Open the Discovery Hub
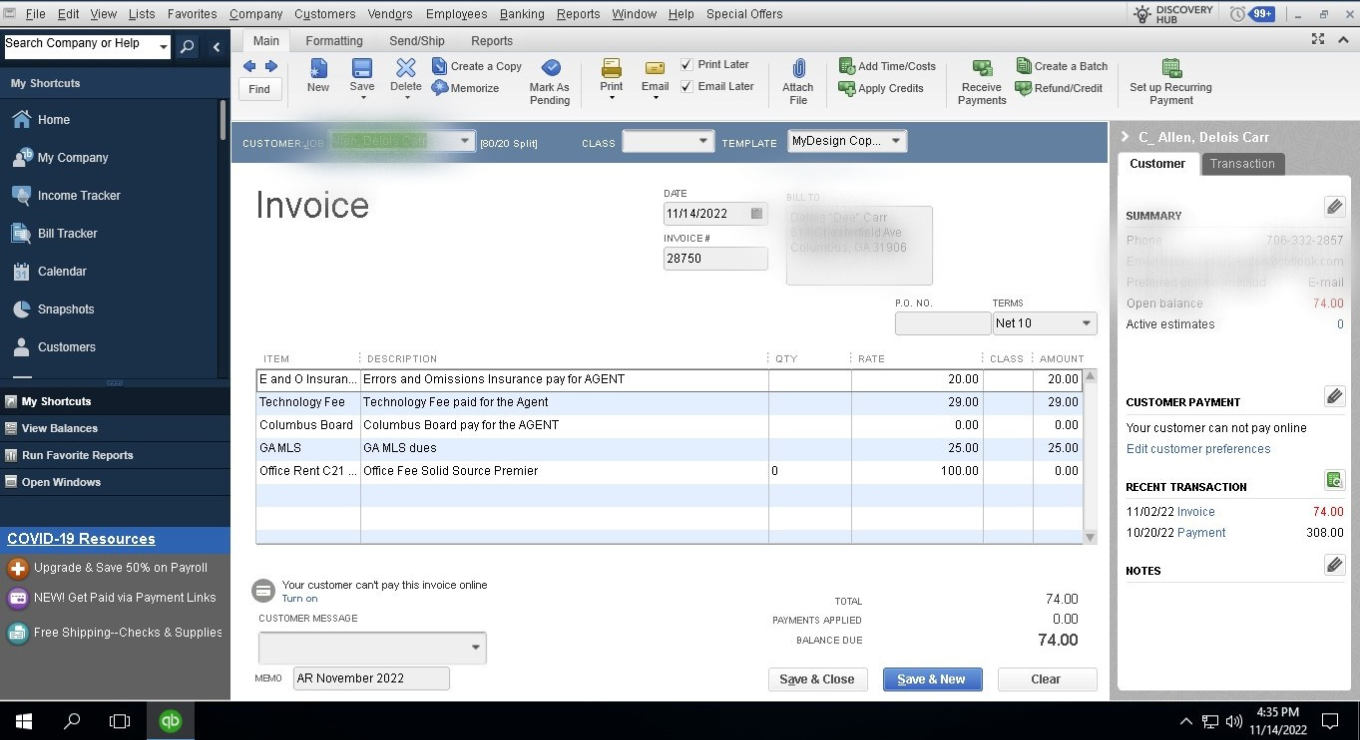Screen dimensions: 1360x740 click(1172, 14)
